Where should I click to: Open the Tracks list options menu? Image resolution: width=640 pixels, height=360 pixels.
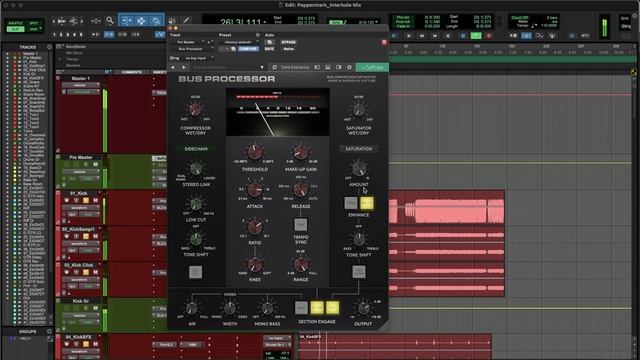pos(49,47)
